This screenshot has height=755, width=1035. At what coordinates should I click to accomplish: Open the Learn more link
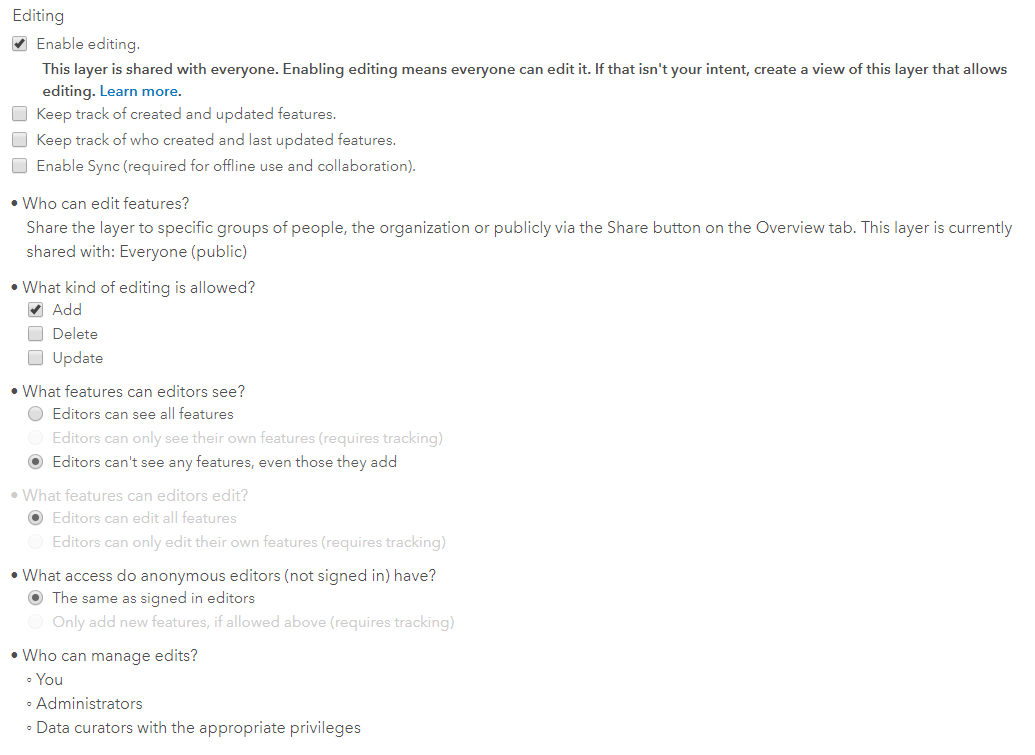pyautogui.click(x=139, y=91)
